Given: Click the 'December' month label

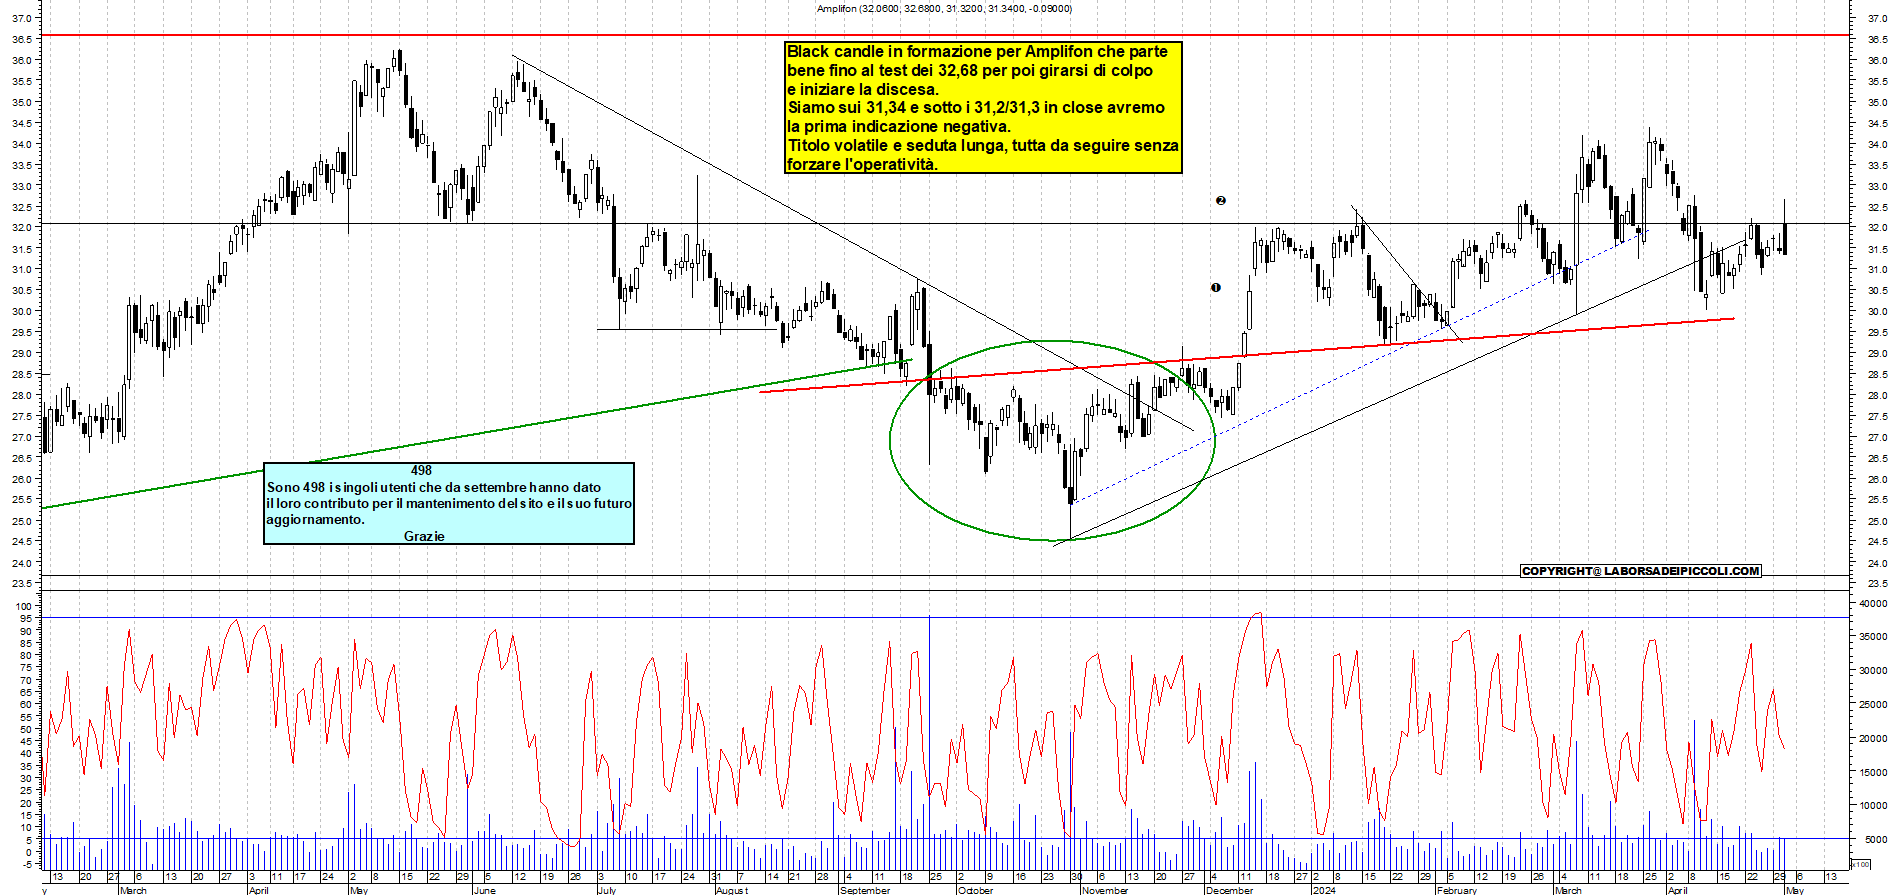Looking at the screenshot, I should pyautogui.click(x=1230, y=890).
